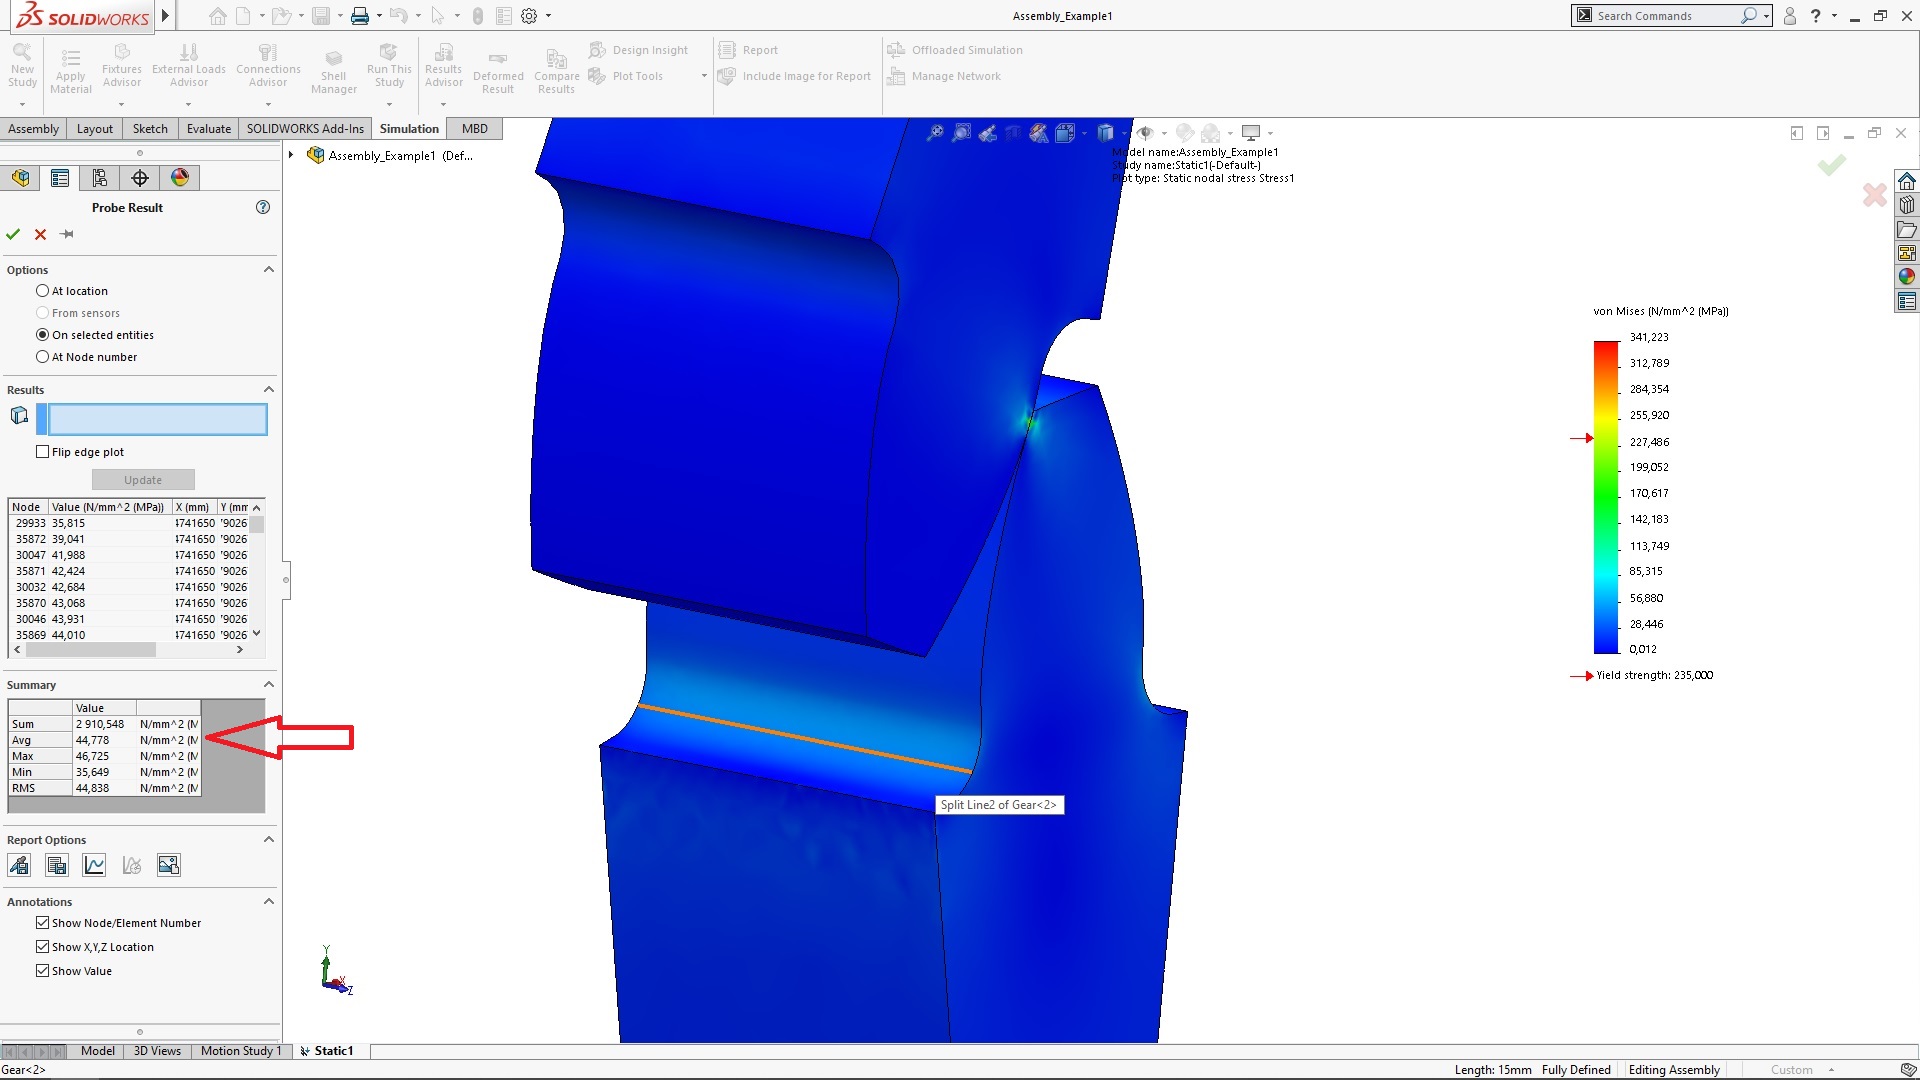The width and height of the screenshot is (1920, 1080).
Task: Open Design Library in task pane
Action: click(x=1907, y=205)
